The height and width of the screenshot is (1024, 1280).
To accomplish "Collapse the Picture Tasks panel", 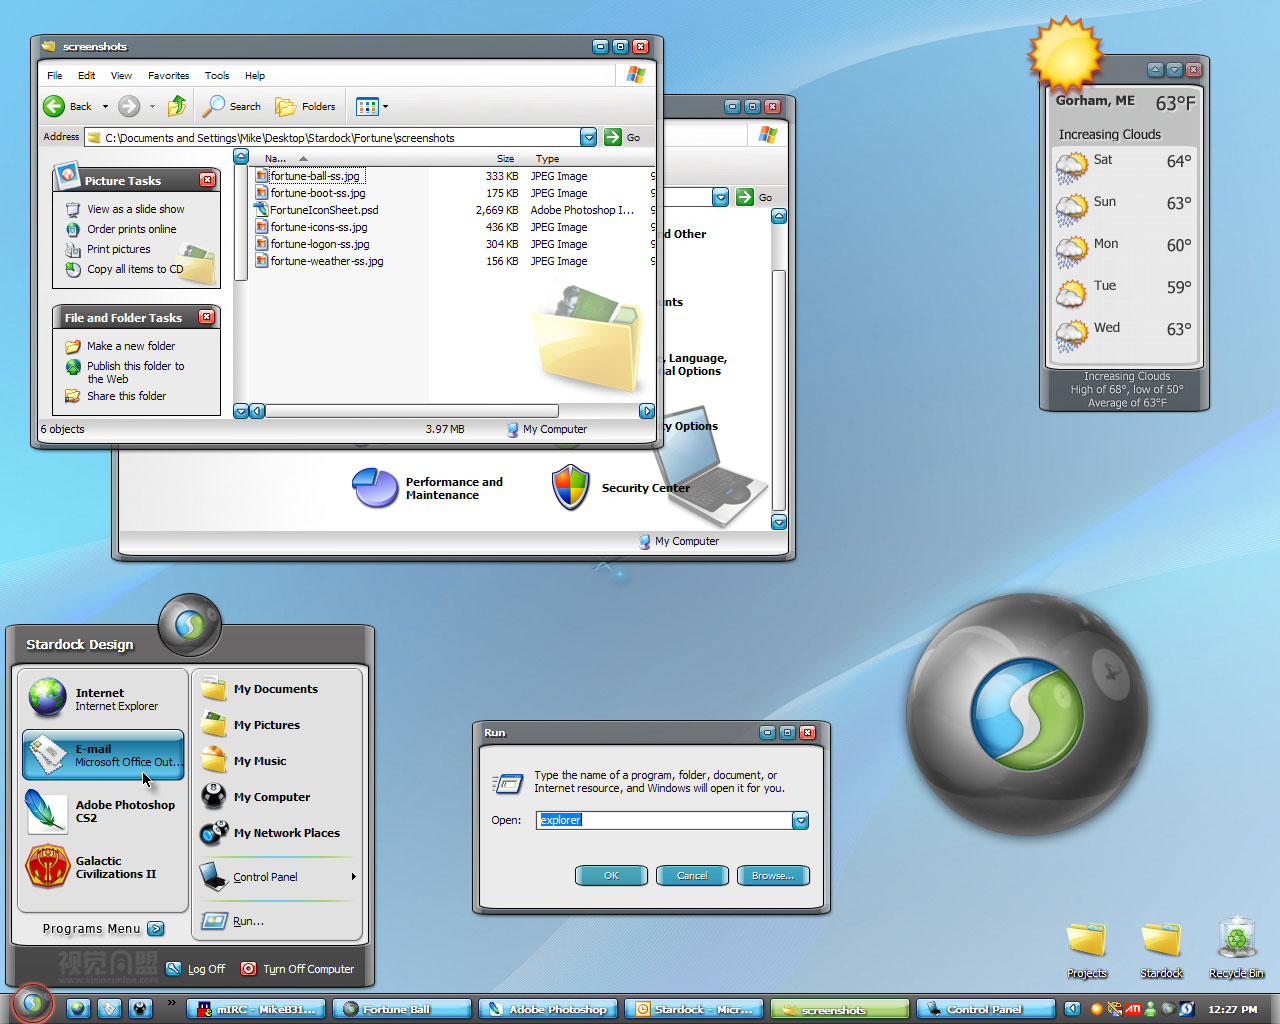I will [207, 180].
